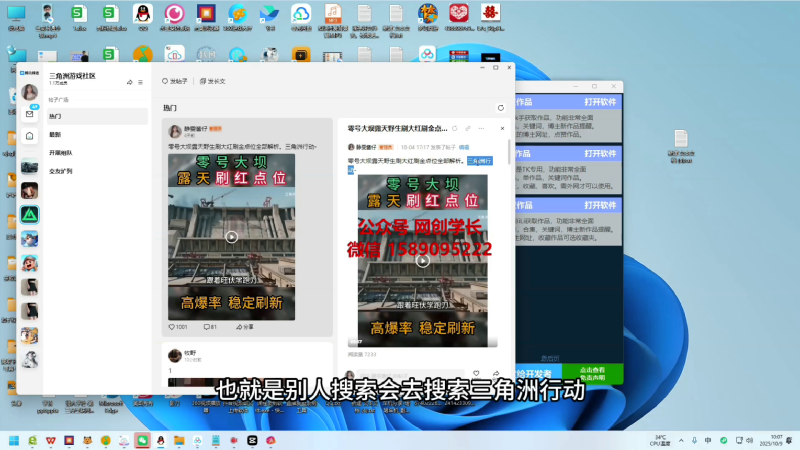Share the post using bottom share arrow icon
Image resolution: width=800 pixels, height=450 pixels.
click(496, 373)
